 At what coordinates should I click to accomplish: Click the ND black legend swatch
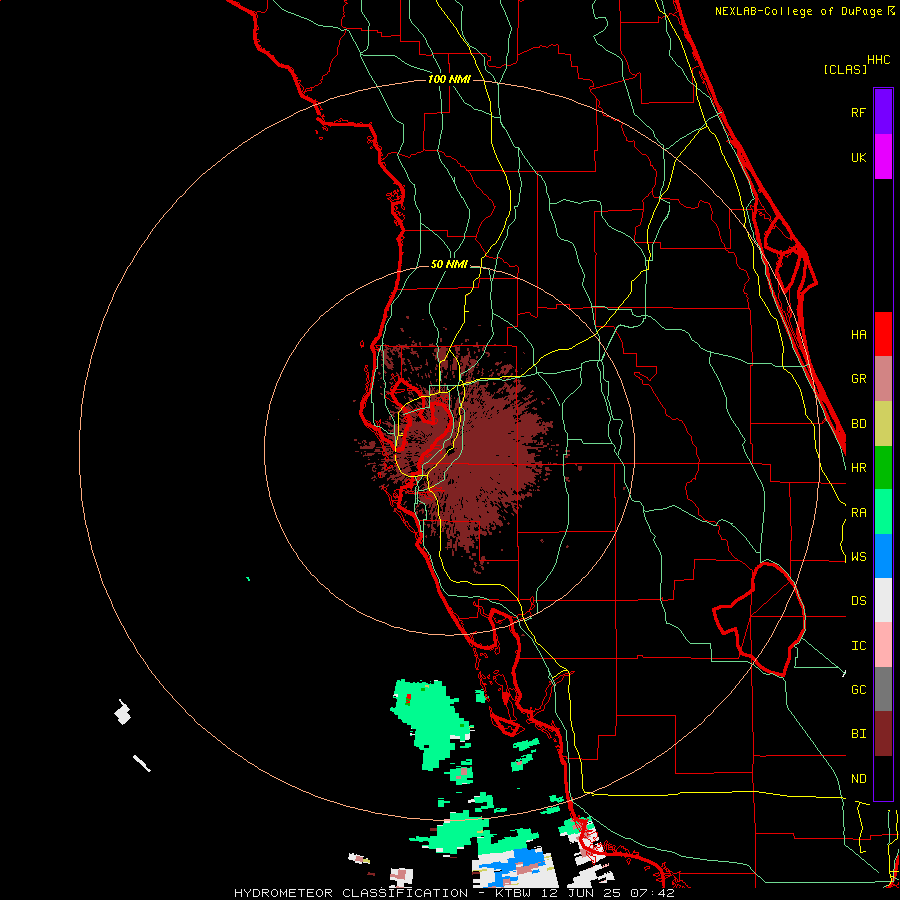(883, 778)
